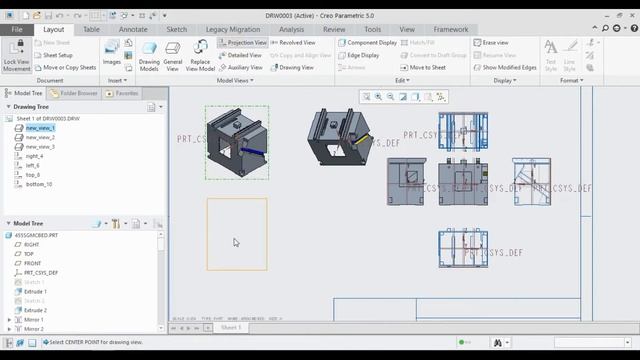This screenshot has height=360, width=640.
Task: Click Zoom In icon
Action: point(378,97)
